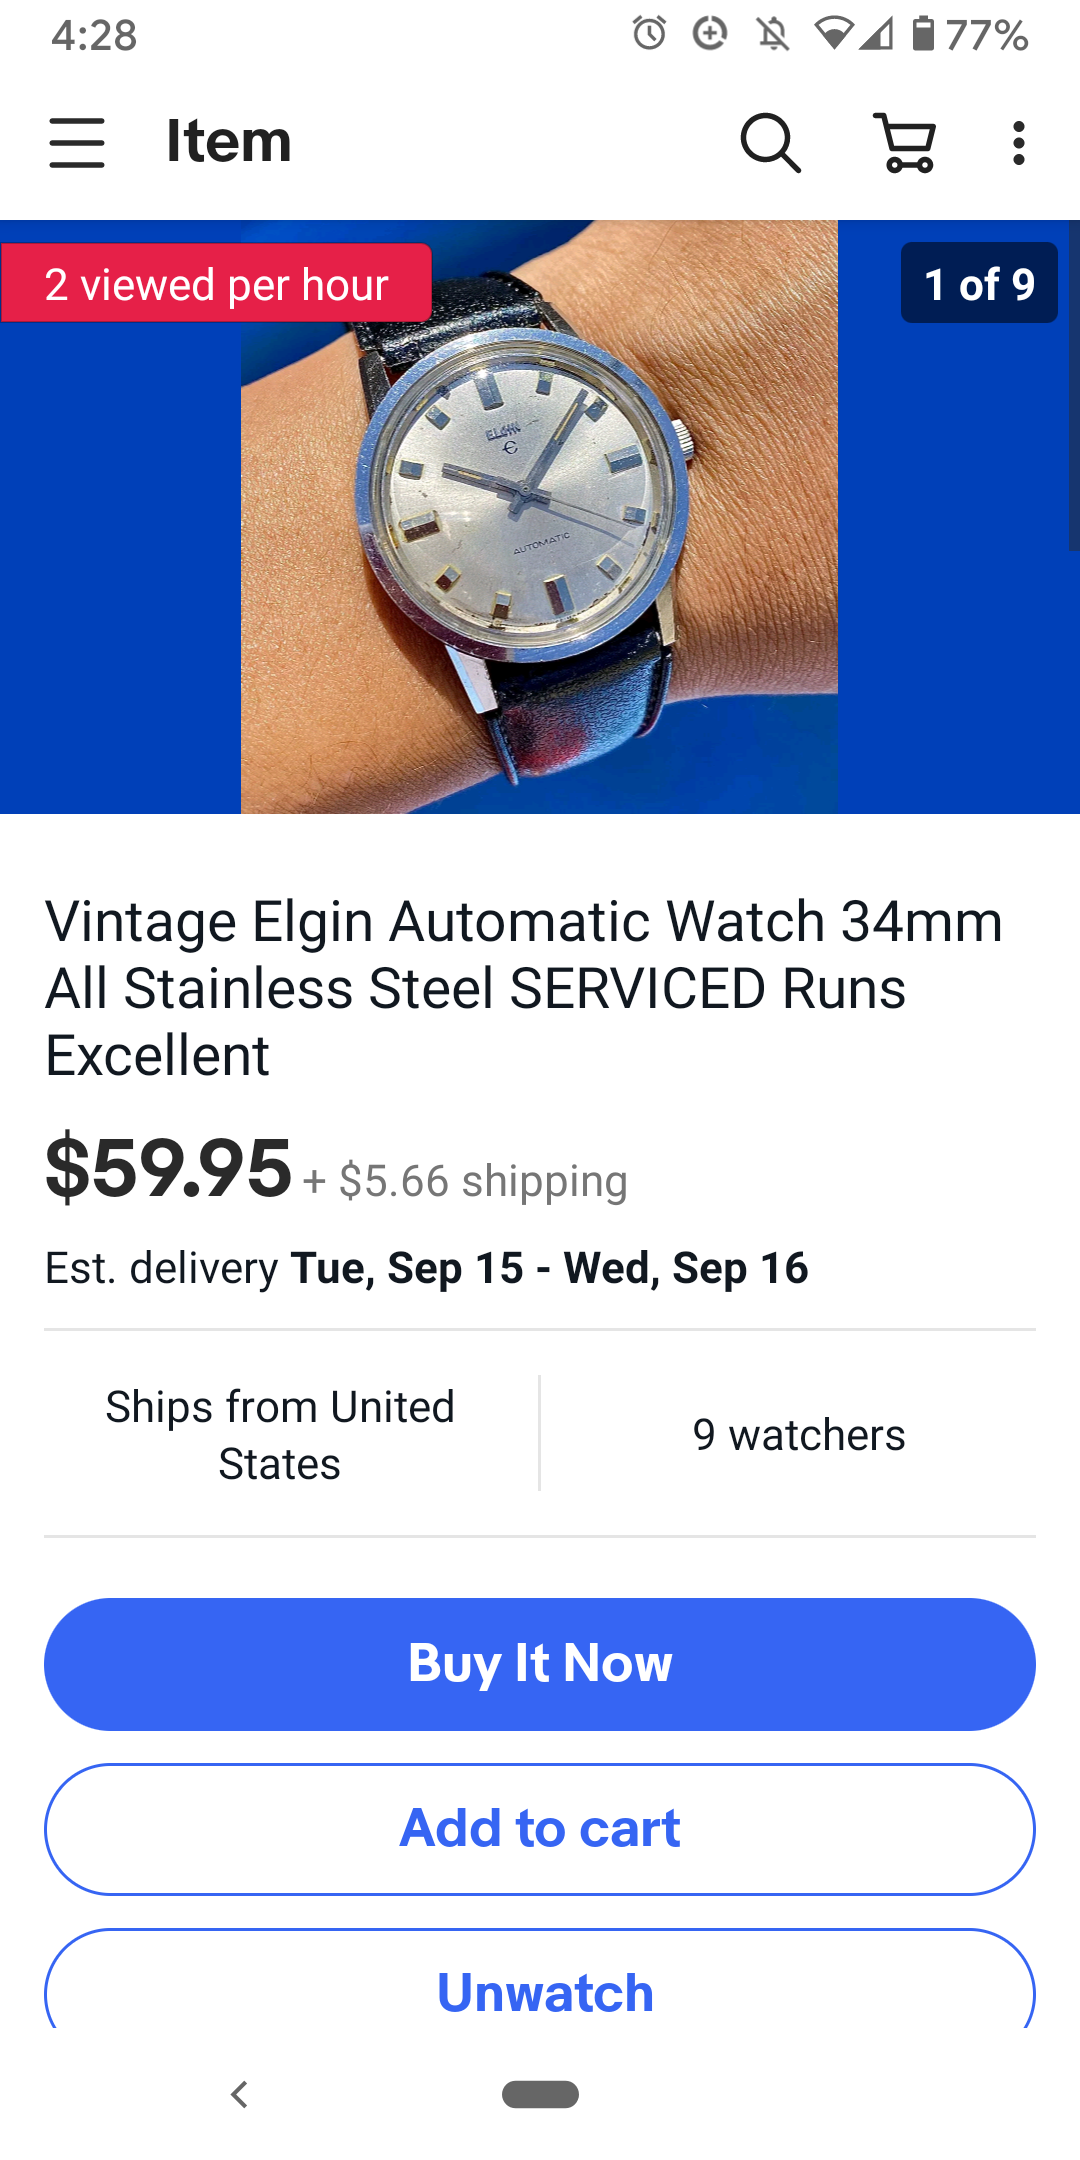Tap the home gesture pill
This screenshot has height=2160, width=1080.
540,2094
